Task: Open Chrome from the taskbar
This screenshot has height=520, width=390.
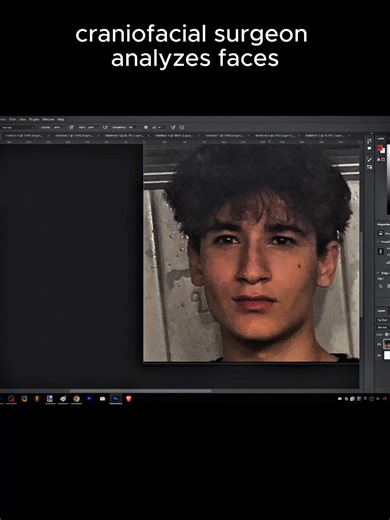Action: (x=76, y=399)
